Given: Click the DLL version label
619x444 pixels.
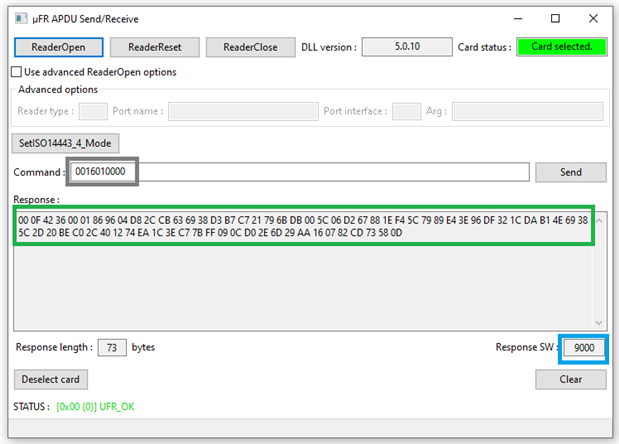Looking at the screenshot, I should point(329,47).
